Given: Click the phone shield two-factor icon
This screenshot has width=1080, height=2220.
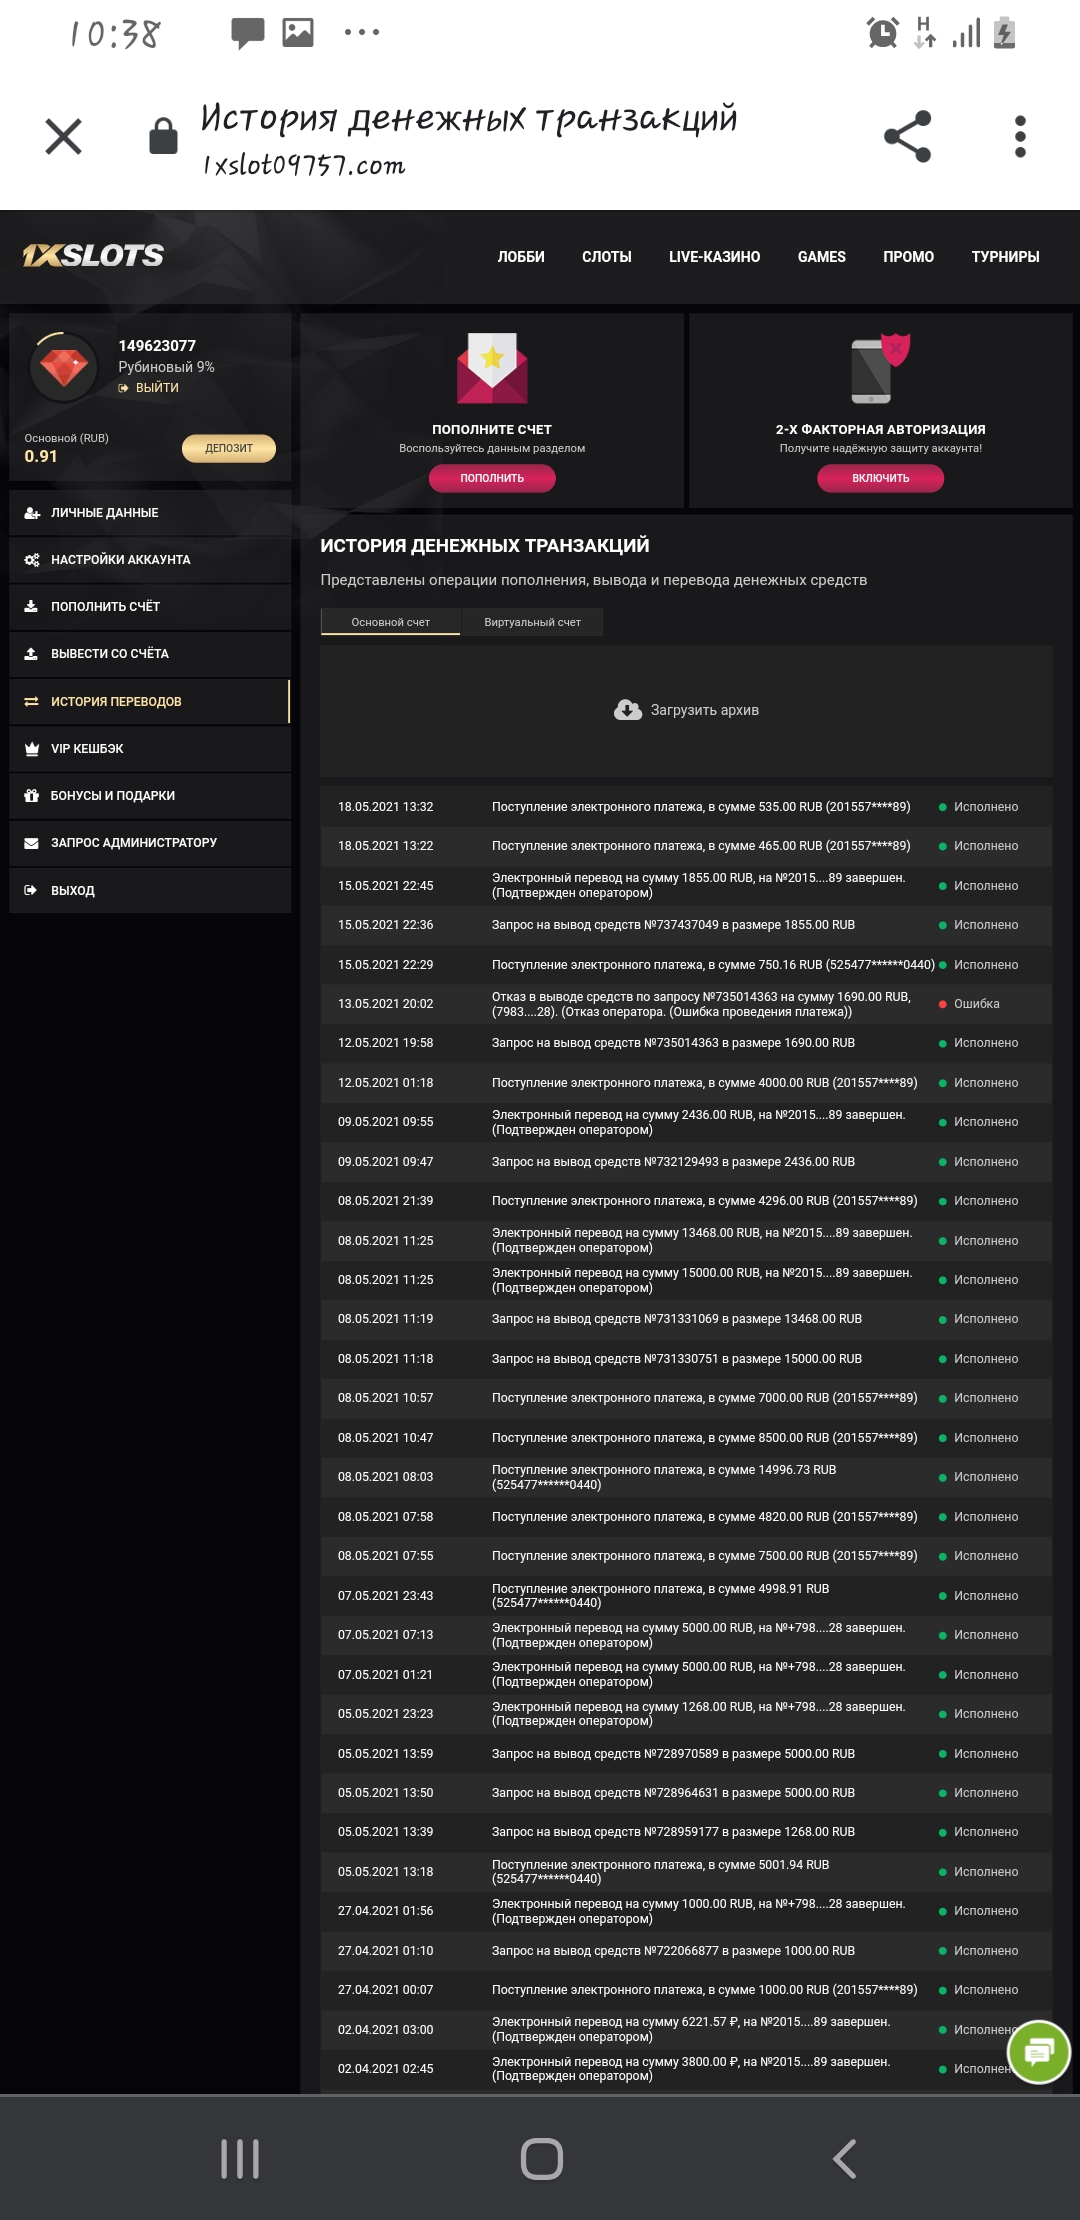Looking at the screenshot, I should point(880,368).
